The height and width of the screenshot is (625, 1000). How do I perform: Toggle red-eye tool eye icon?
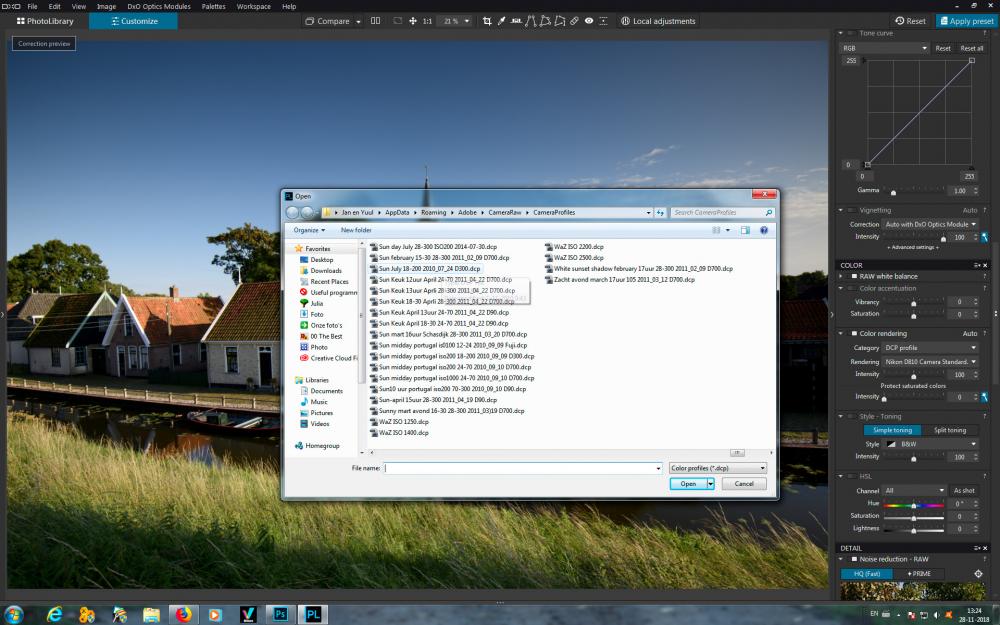[589, 21]
